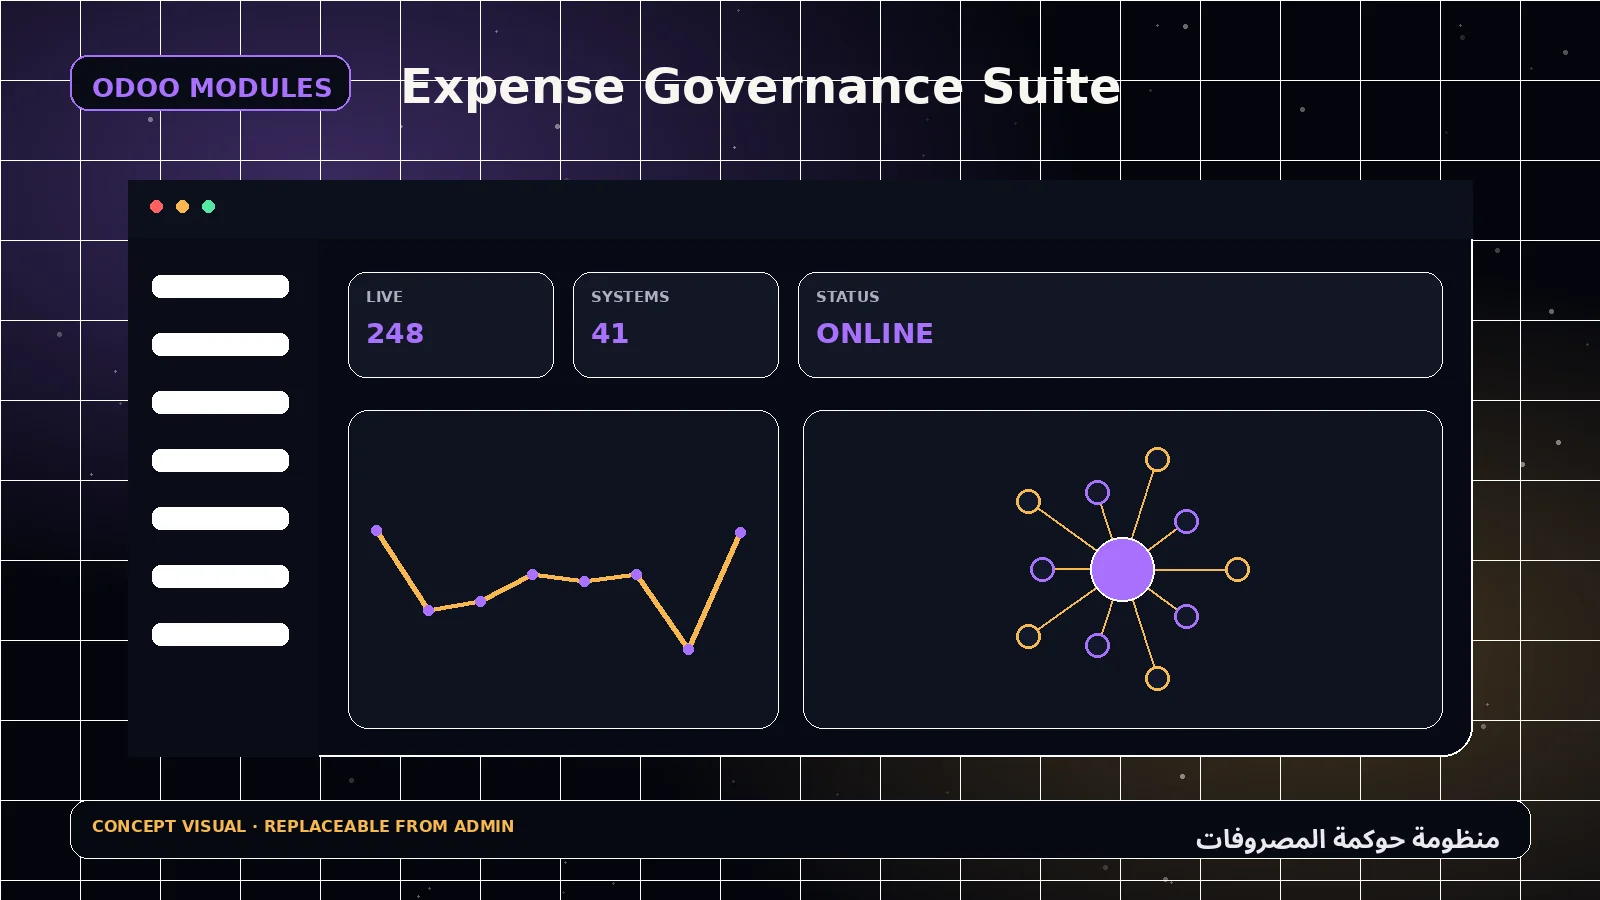Select the first sidebar menu bar
This screenshot has height=900, width=1600.
220,287
